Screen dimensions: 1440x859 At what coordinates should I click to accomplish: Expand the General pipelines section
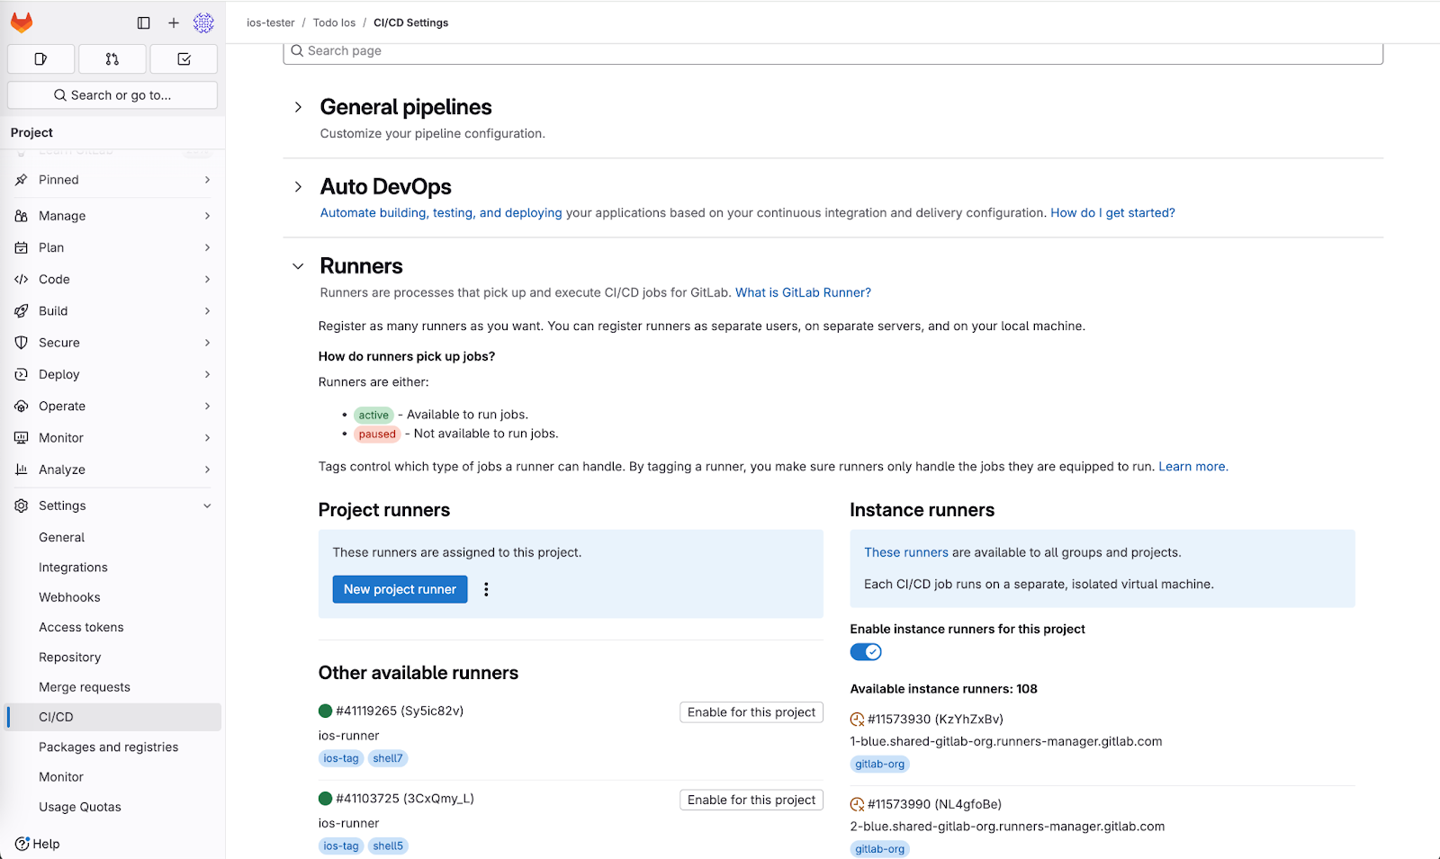(x=298, y=107)
